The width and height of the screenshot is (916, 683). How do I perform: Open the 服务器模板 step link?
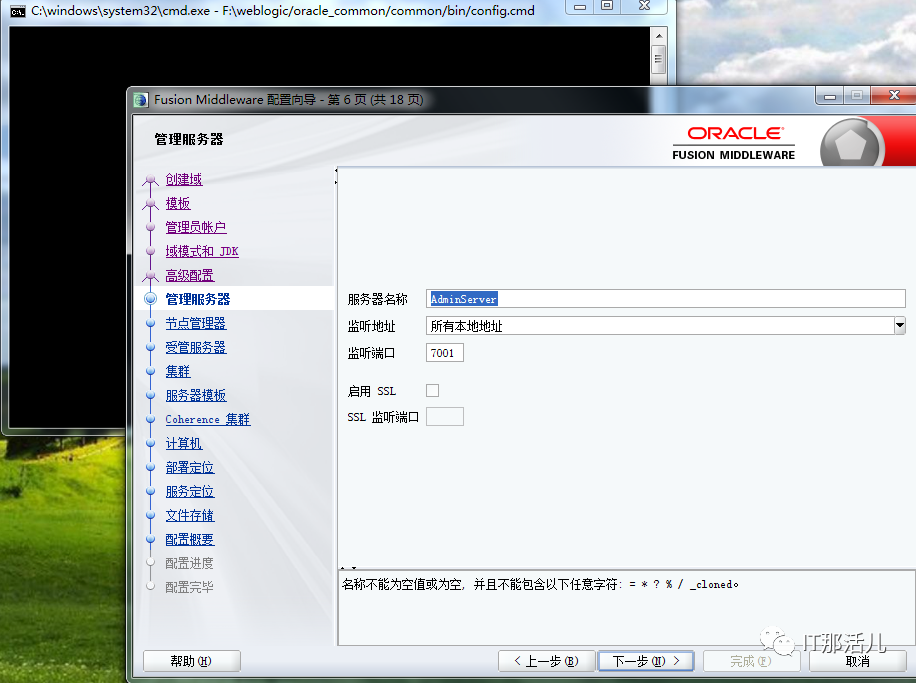point(196,396)
